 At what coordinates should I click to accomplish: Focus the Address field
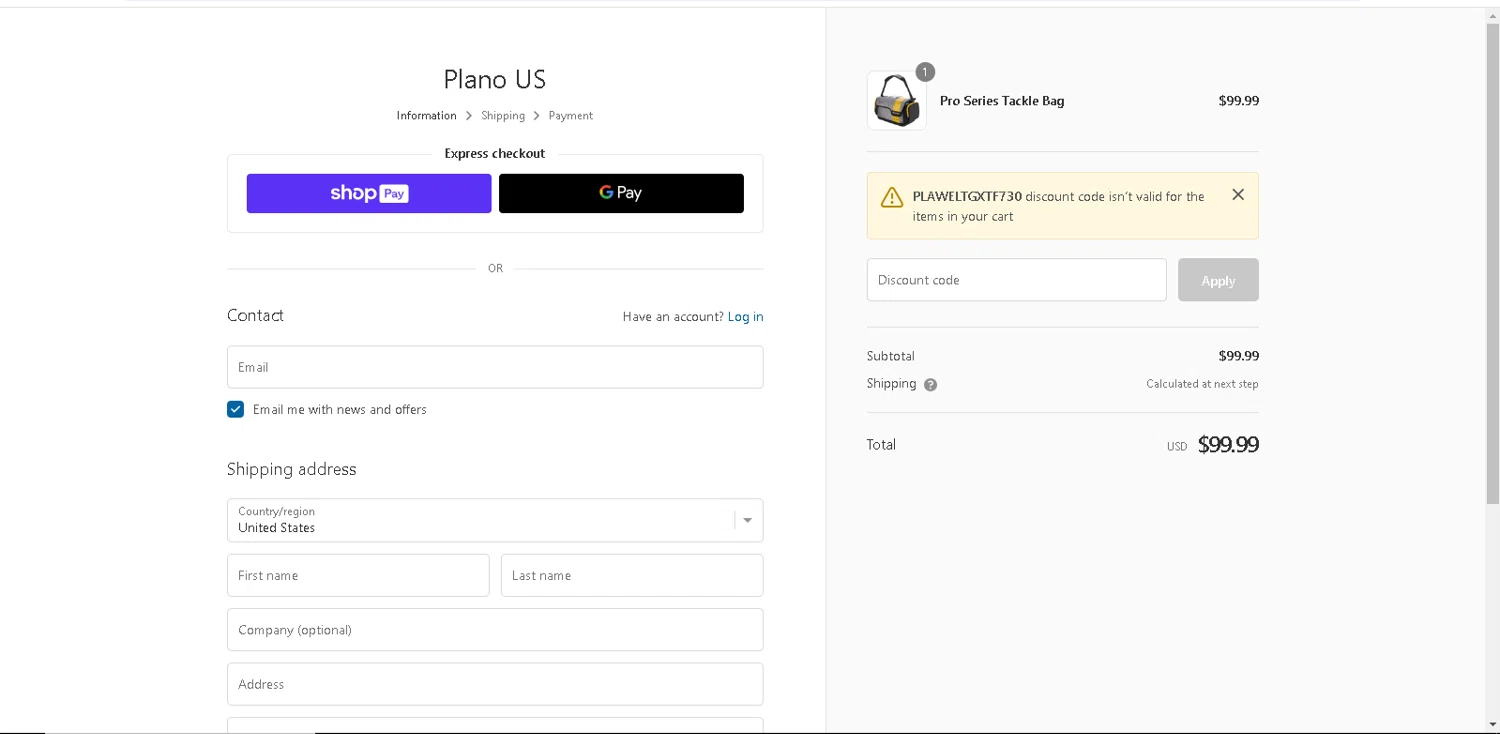click(495, 684)
